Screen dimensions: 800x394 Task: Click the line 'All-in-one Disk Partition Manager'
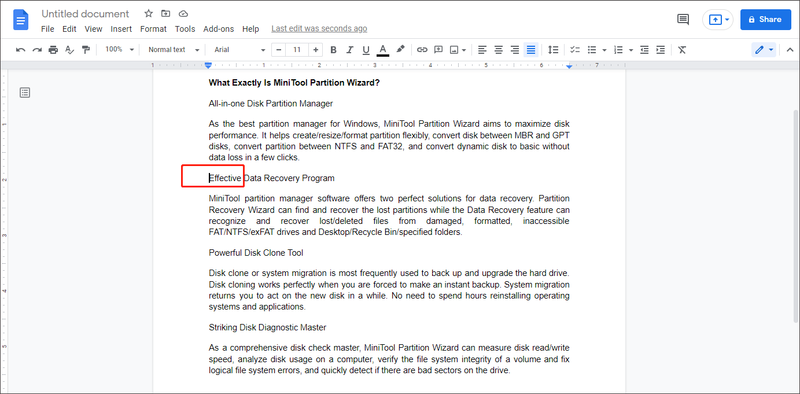tap(270, 104)
